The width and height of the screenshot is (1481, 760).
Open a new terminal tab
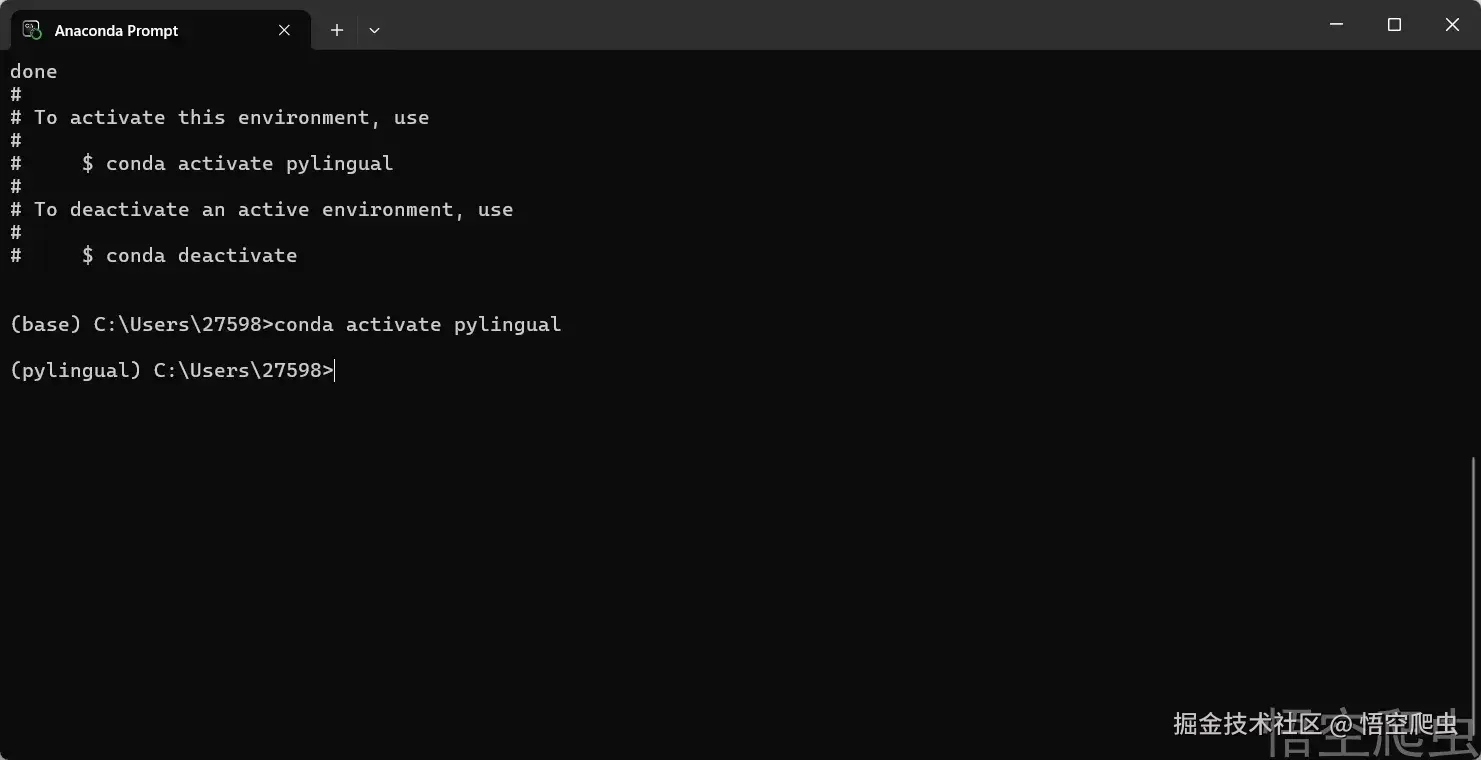pyautogui.click(x=337, y=30)
